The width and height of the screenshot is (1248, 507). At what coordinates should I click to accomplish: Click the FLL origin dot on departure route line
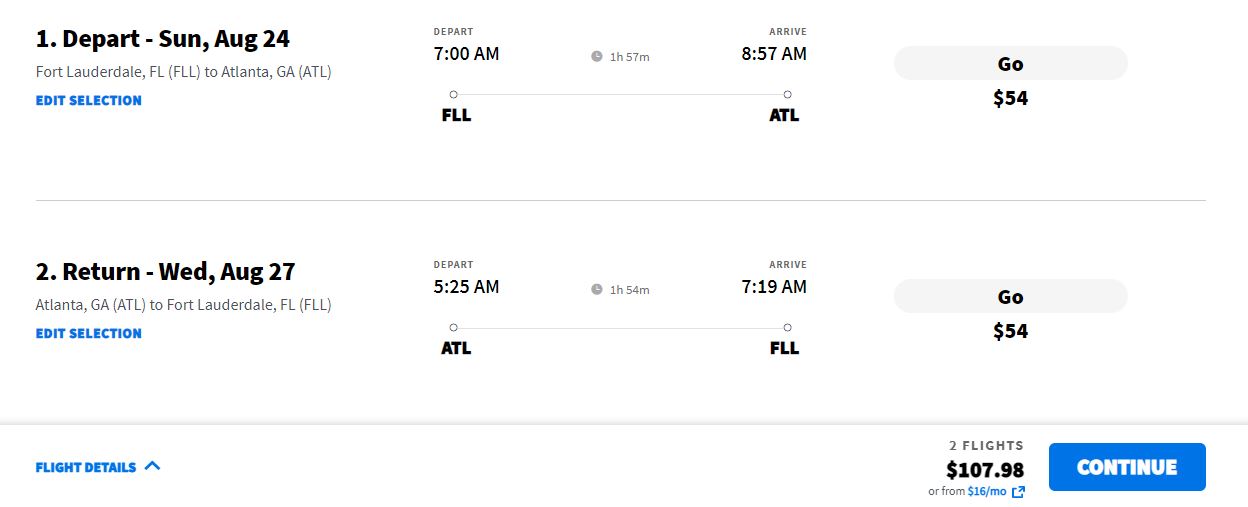(x=454, y=94)
